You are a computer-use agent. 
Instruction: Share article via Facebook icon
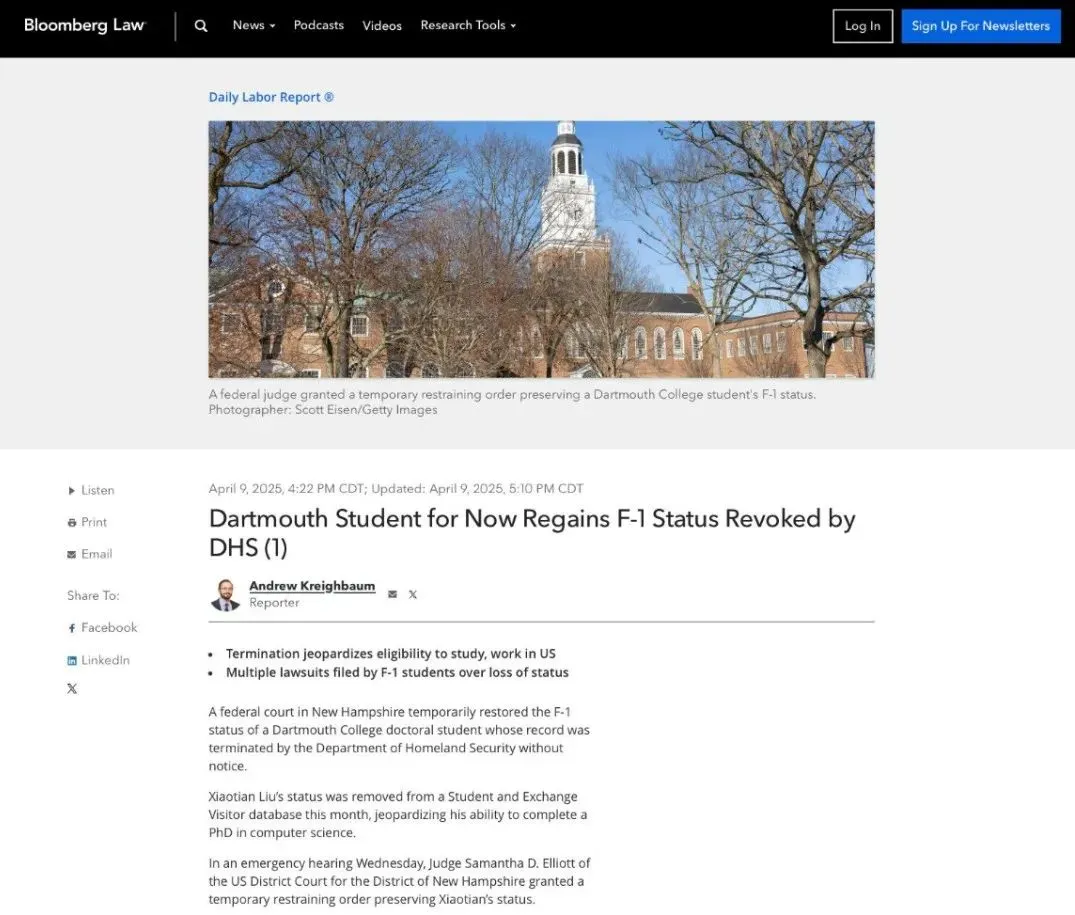click(71, 628)
